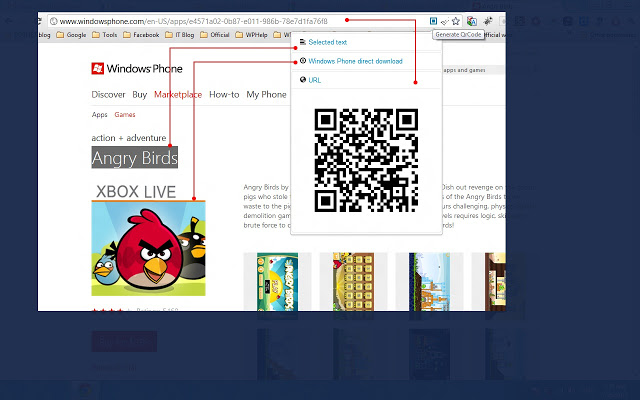Click the 'action + adventure' category link
640x400 pixels.
coord(129,138)
